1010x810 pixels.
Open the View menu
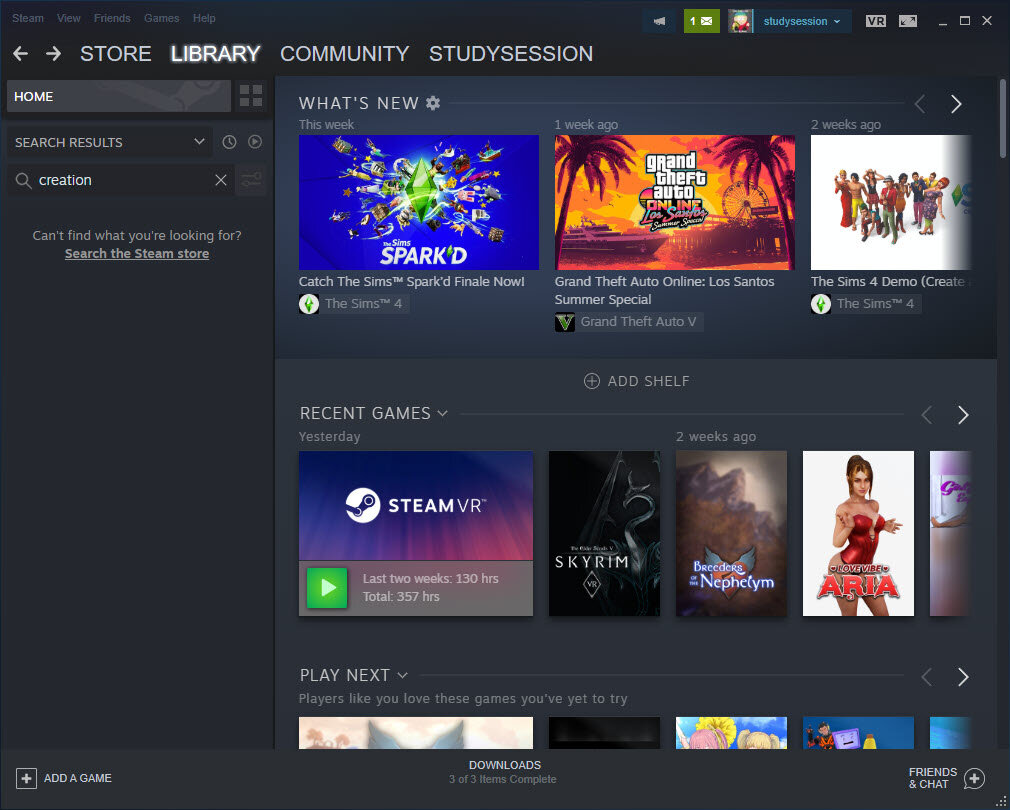68,18
